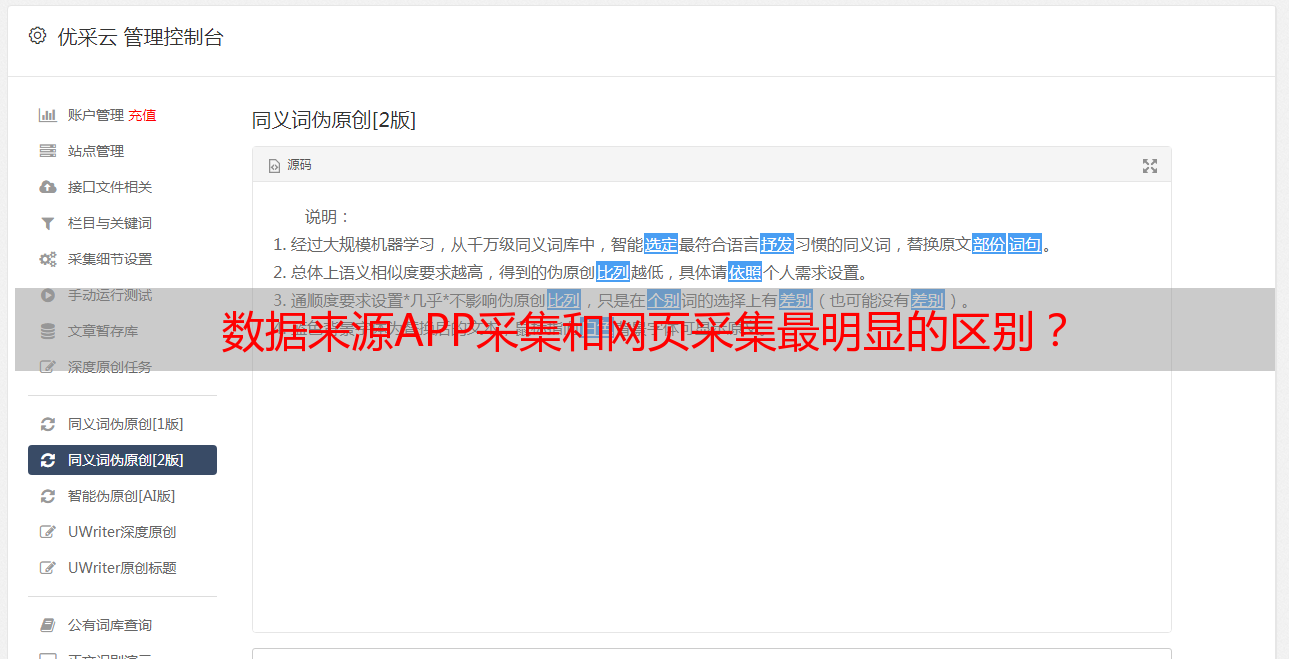Click the 深度原创任务 edit icon

point(47,367)
